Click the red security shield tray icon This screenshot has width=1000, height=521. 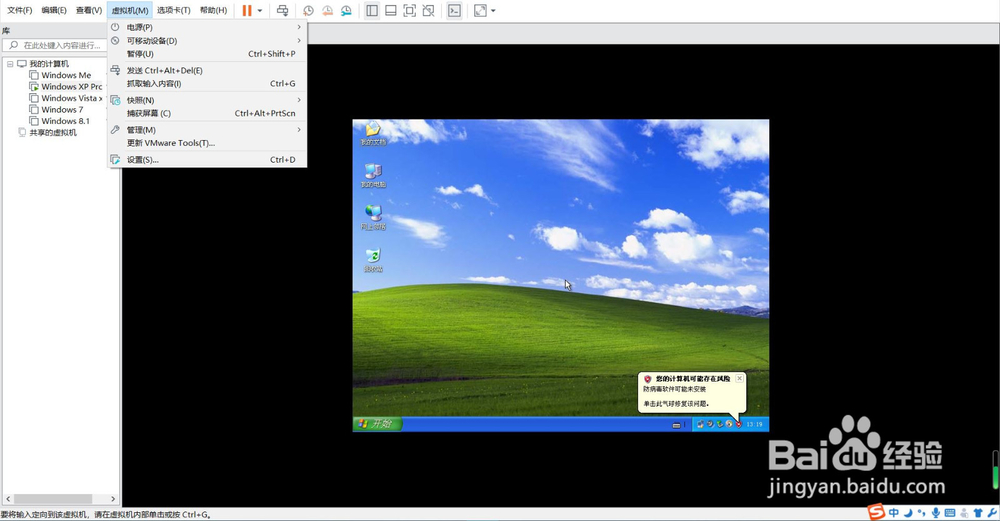[739, 424]
